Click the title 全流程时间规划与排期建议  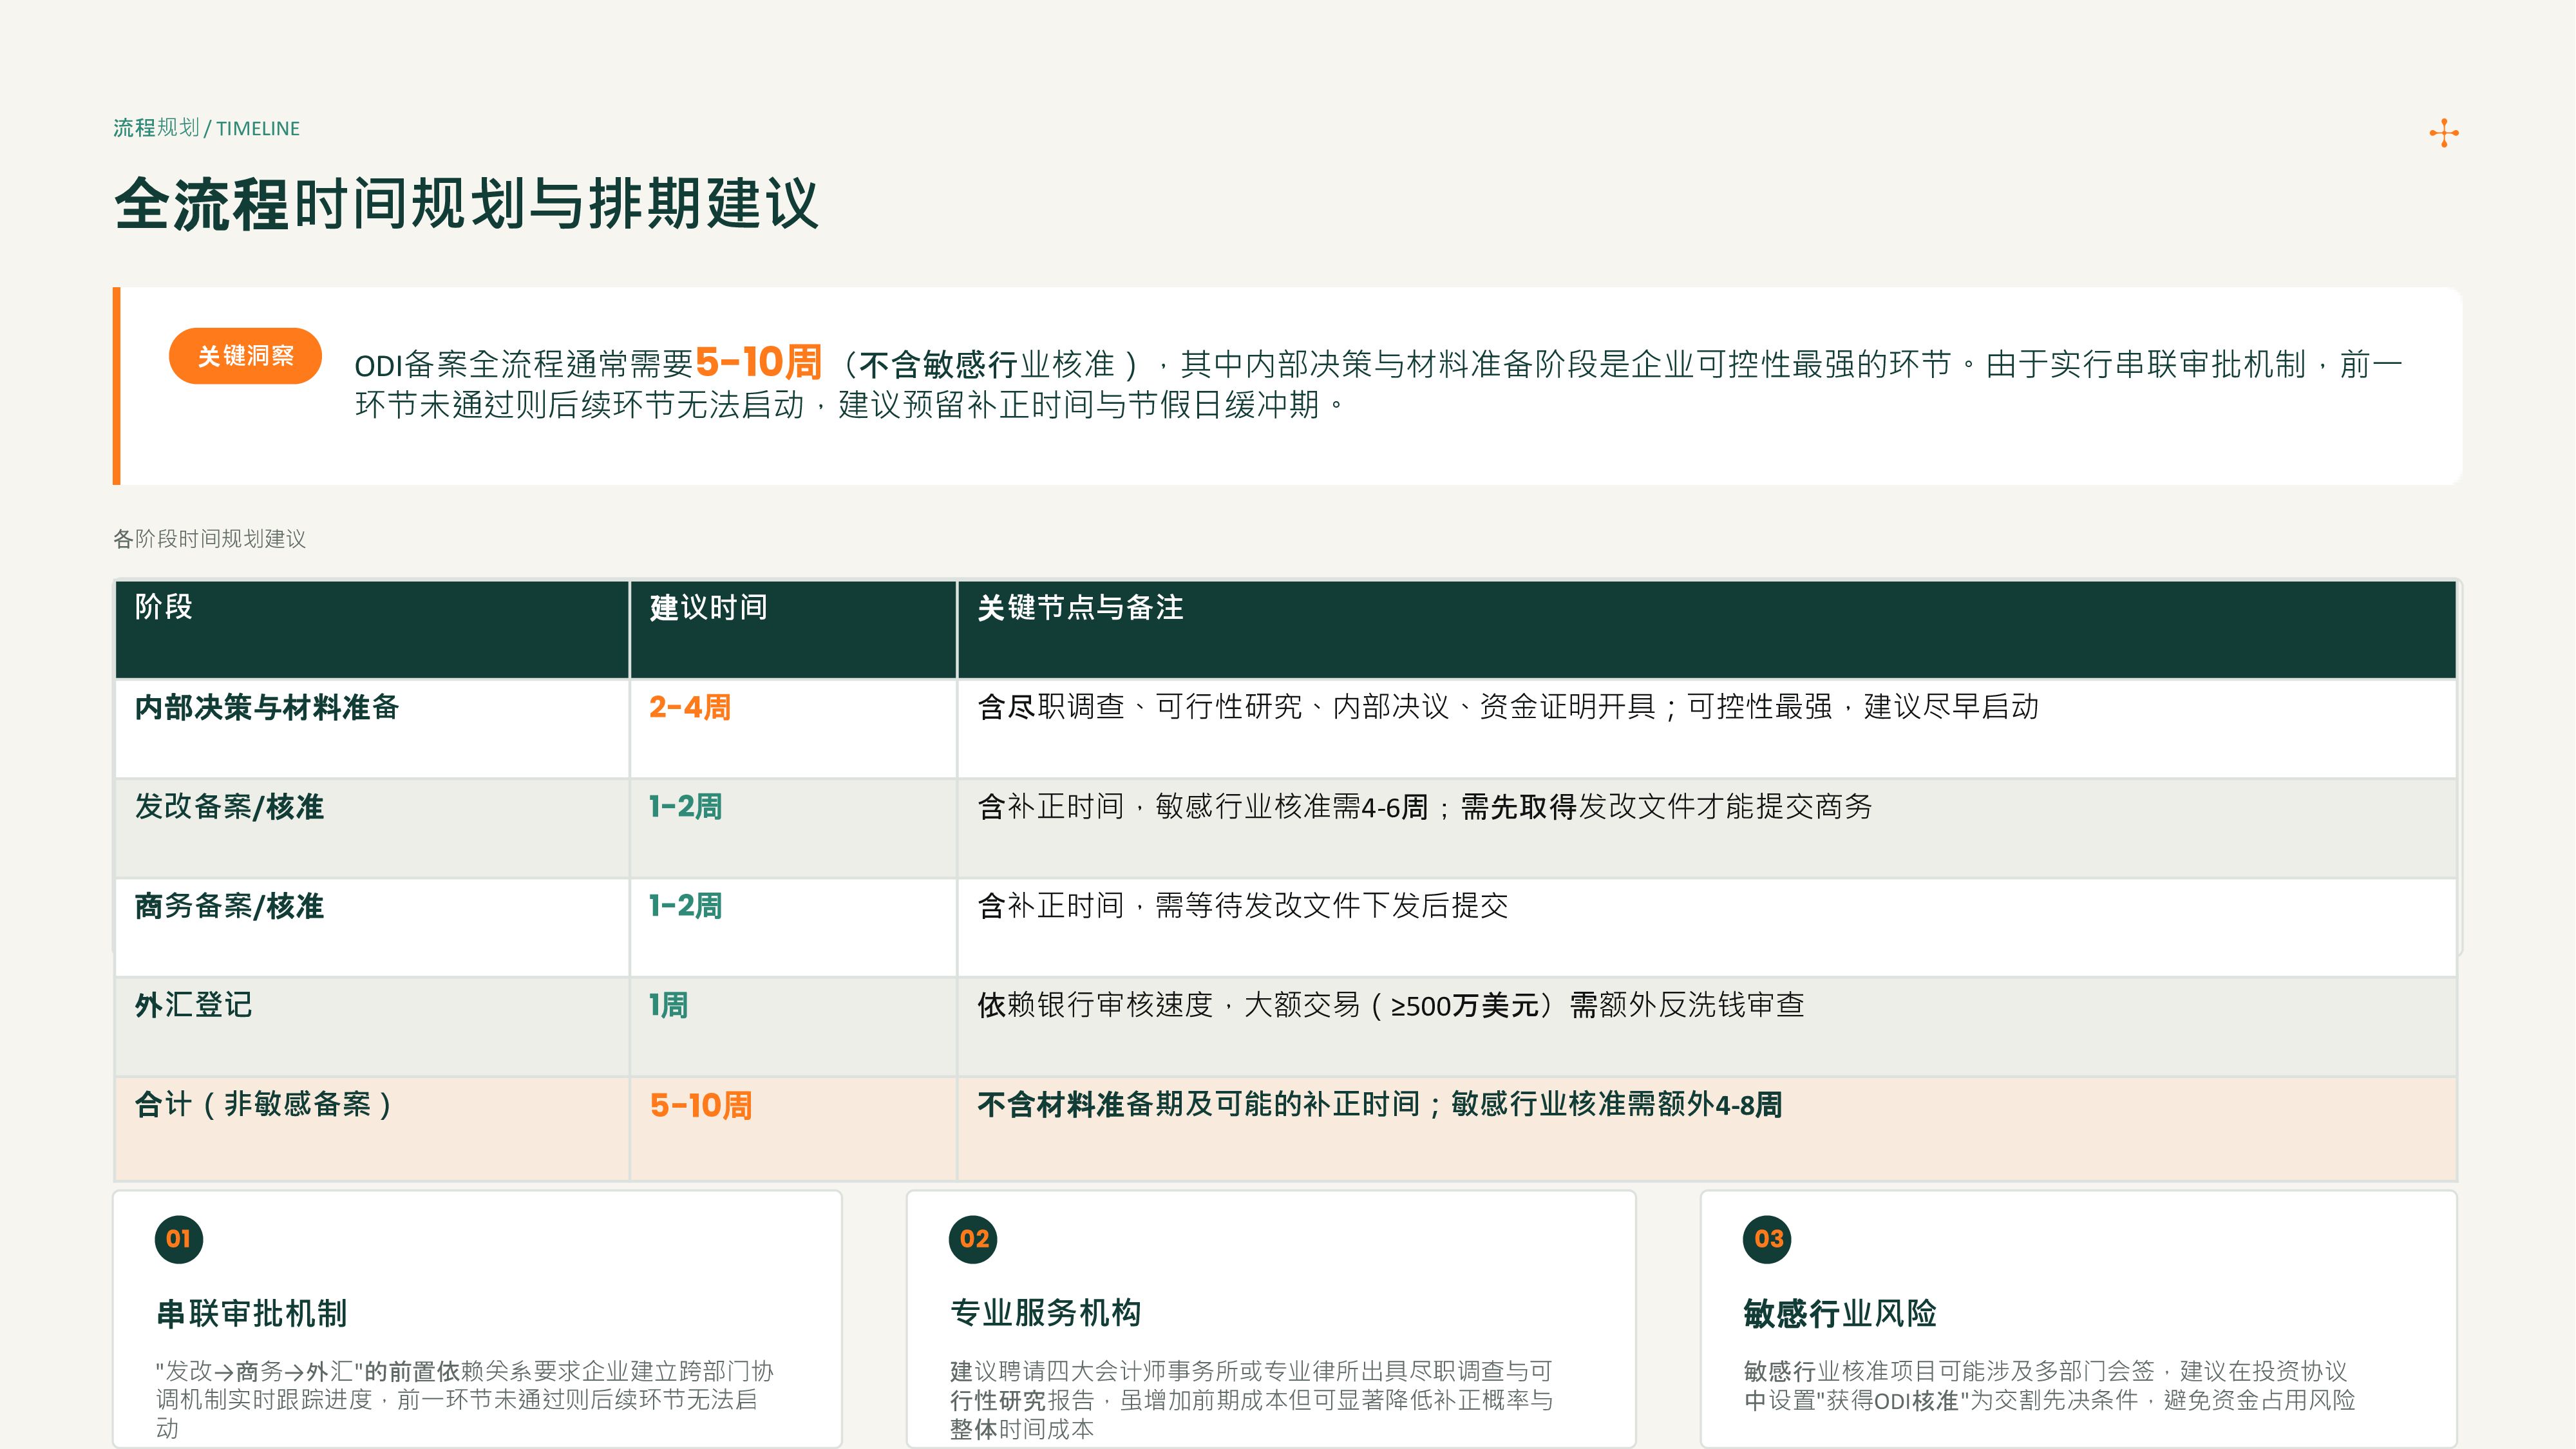tap(467, 204)
